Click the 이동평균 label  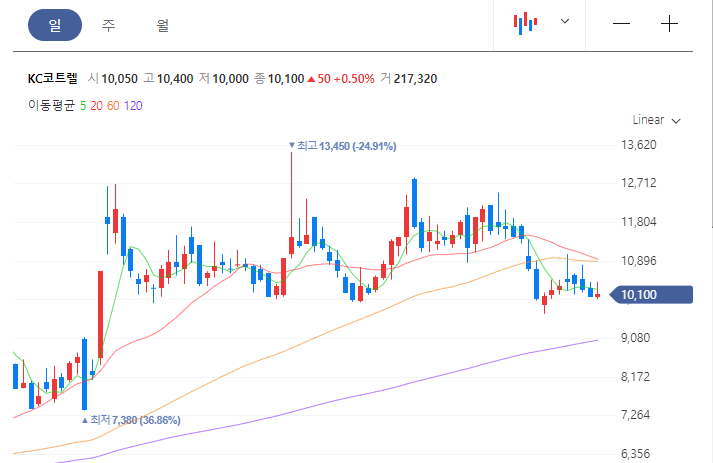tap(51, 106)
